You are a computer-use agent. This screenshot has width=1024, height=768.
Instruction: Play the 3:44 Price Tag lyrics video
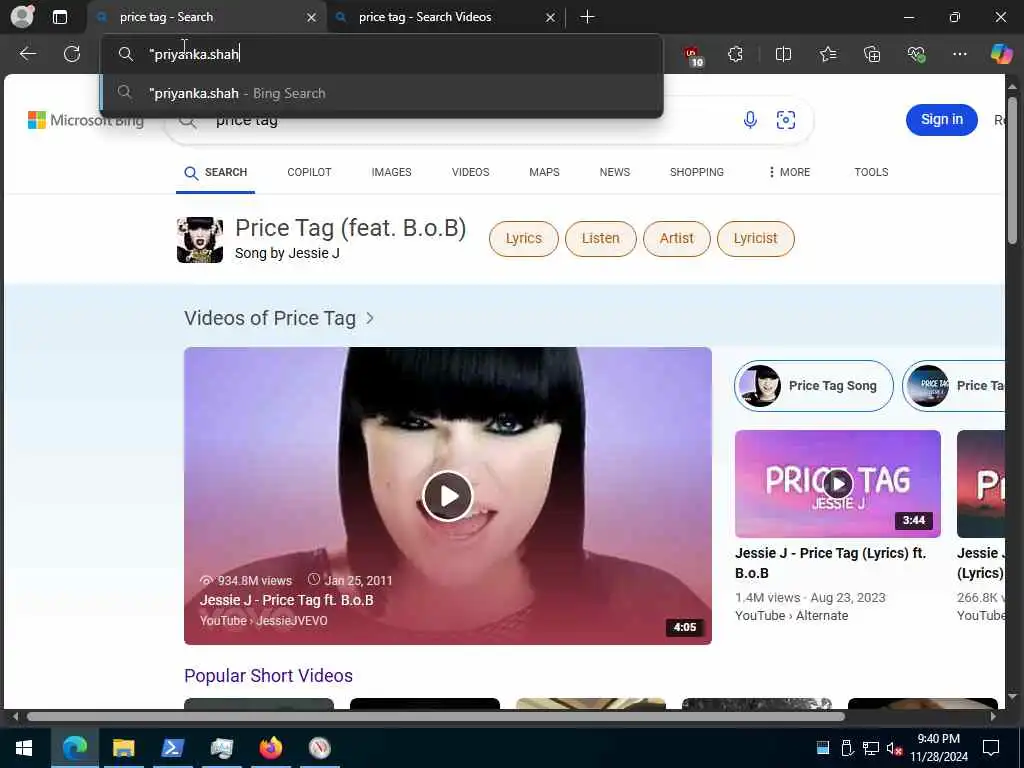[x=838, y=484]
